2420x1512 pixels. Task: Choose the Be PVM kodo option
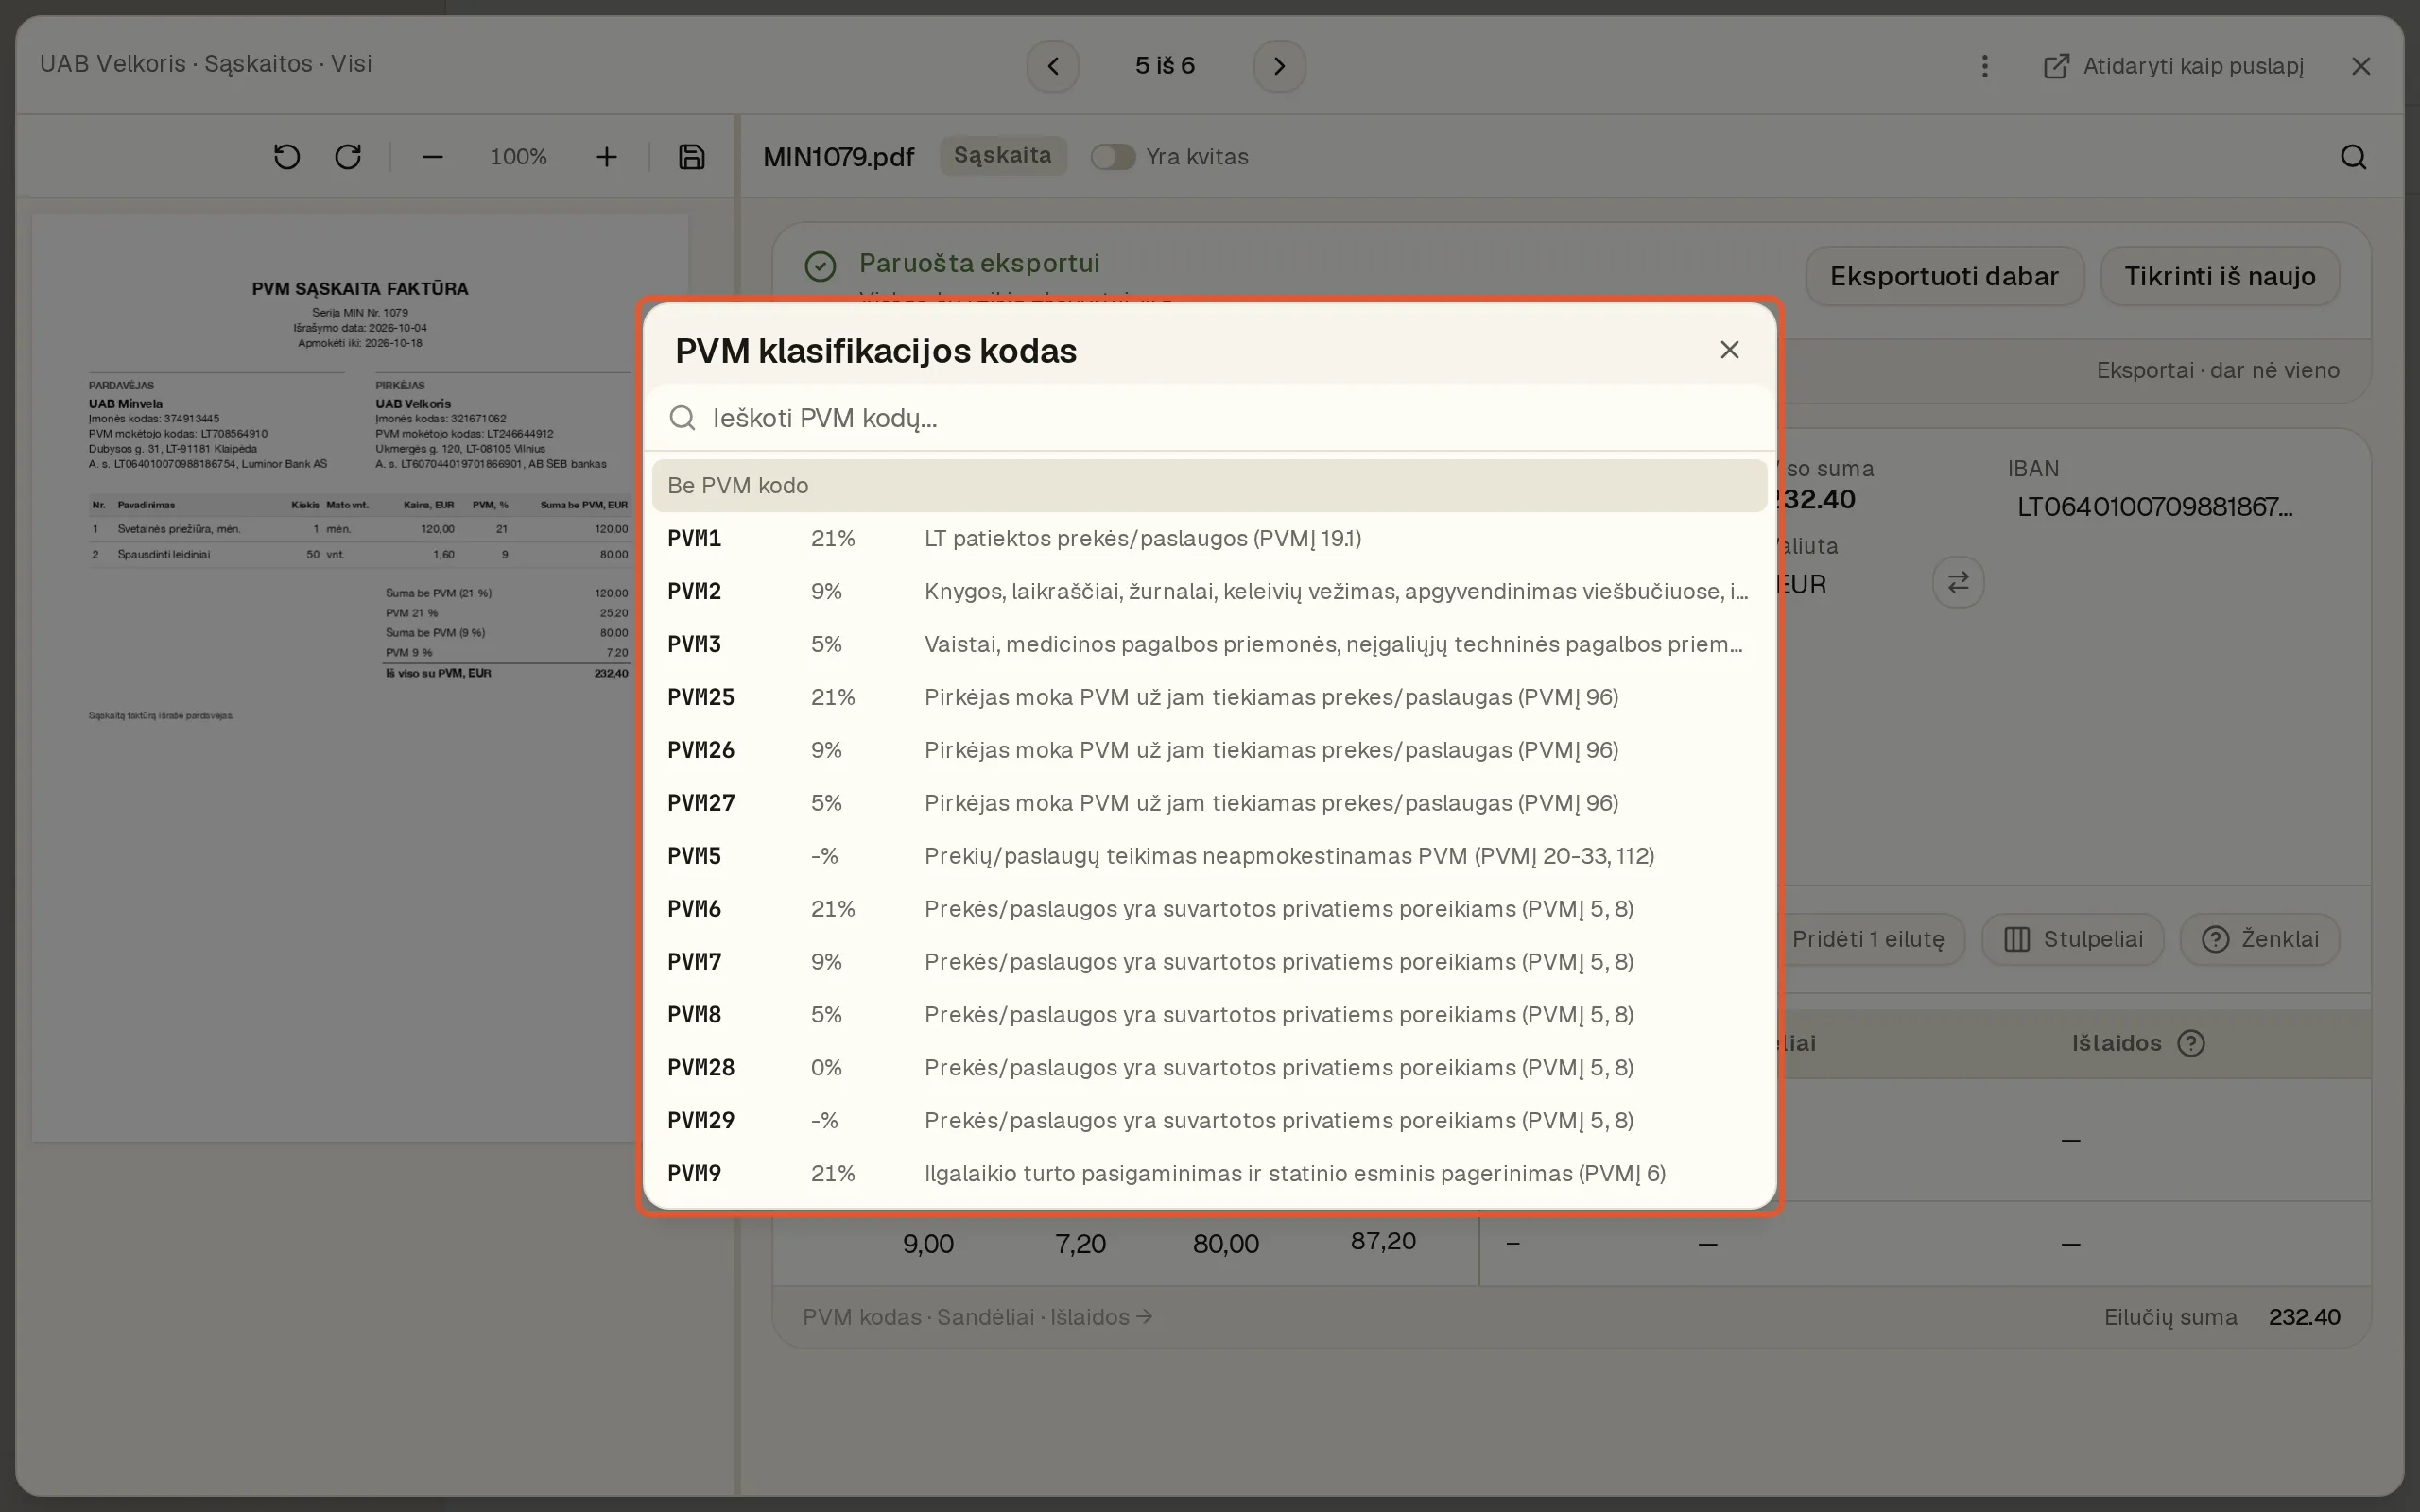pos(1209,486)
